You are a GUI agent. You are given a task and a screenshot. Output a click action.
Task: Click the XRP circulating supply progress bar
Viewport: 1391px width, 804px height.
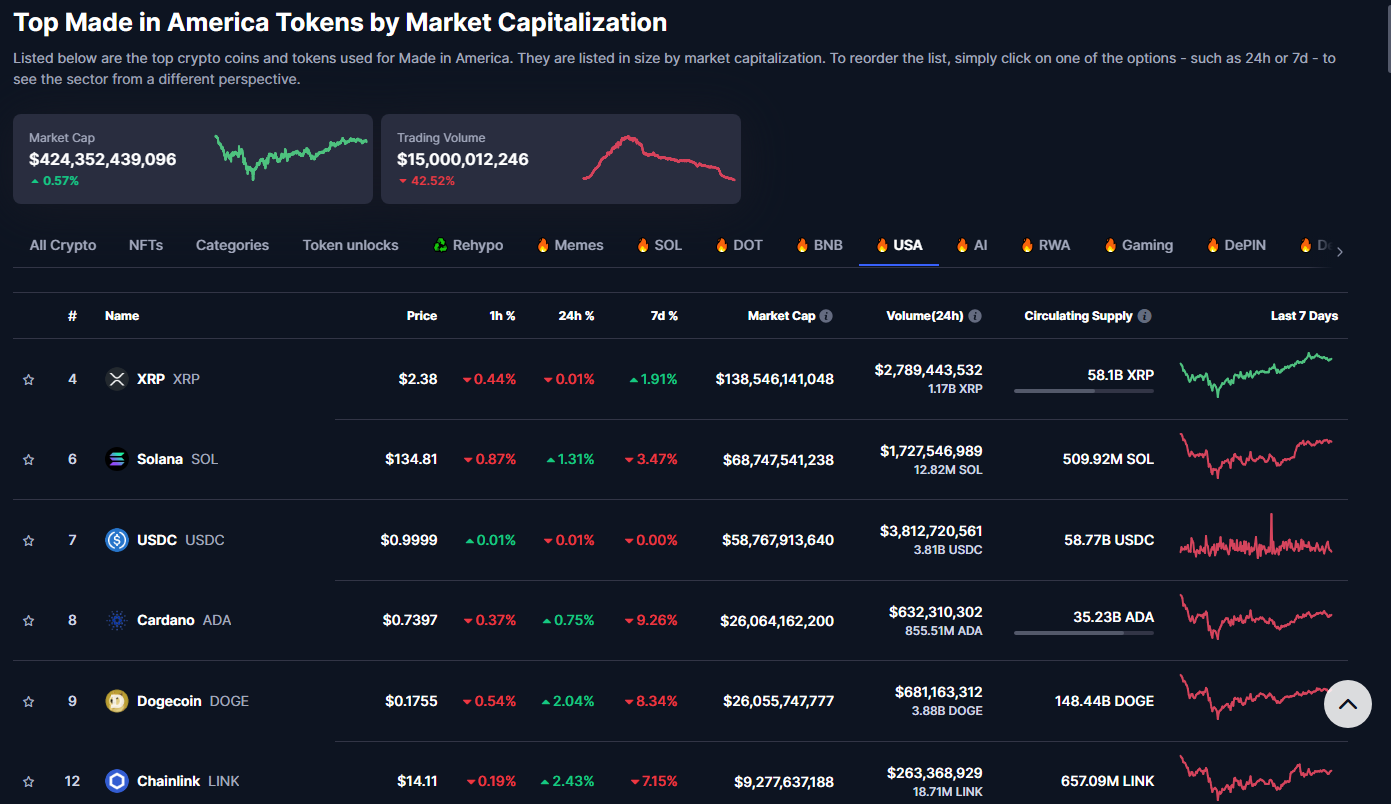[1084, 391]
